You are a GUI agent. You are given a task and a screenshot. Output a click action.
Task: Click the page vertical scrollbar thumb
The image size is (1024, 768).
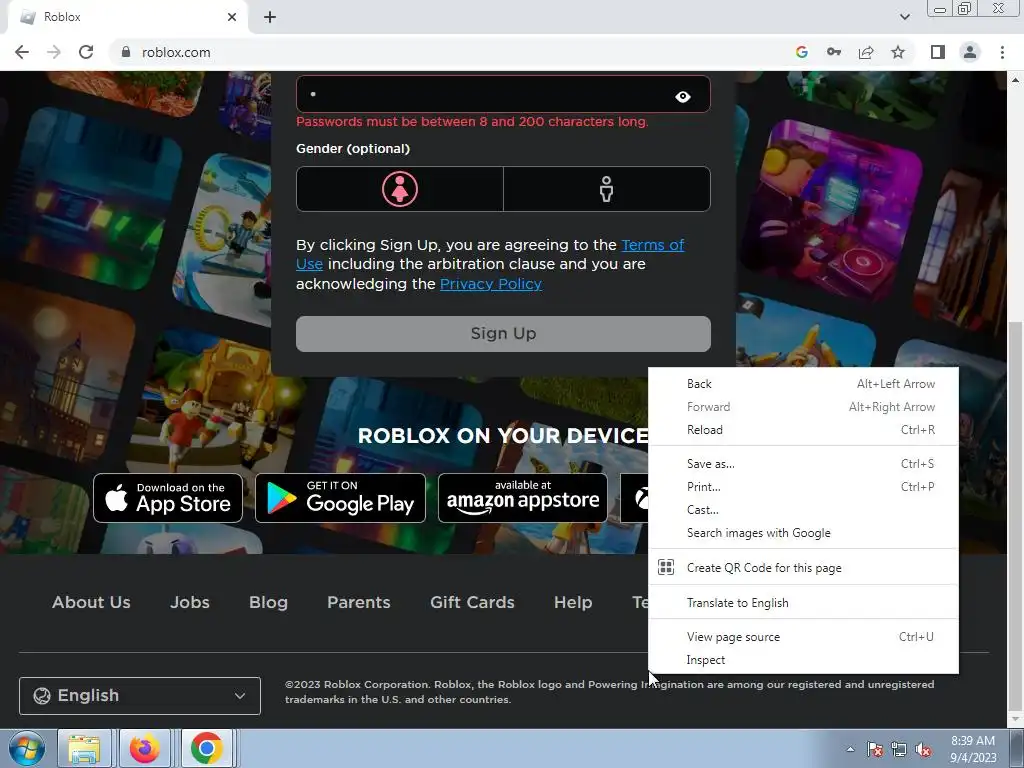(x=1015, y=516)
